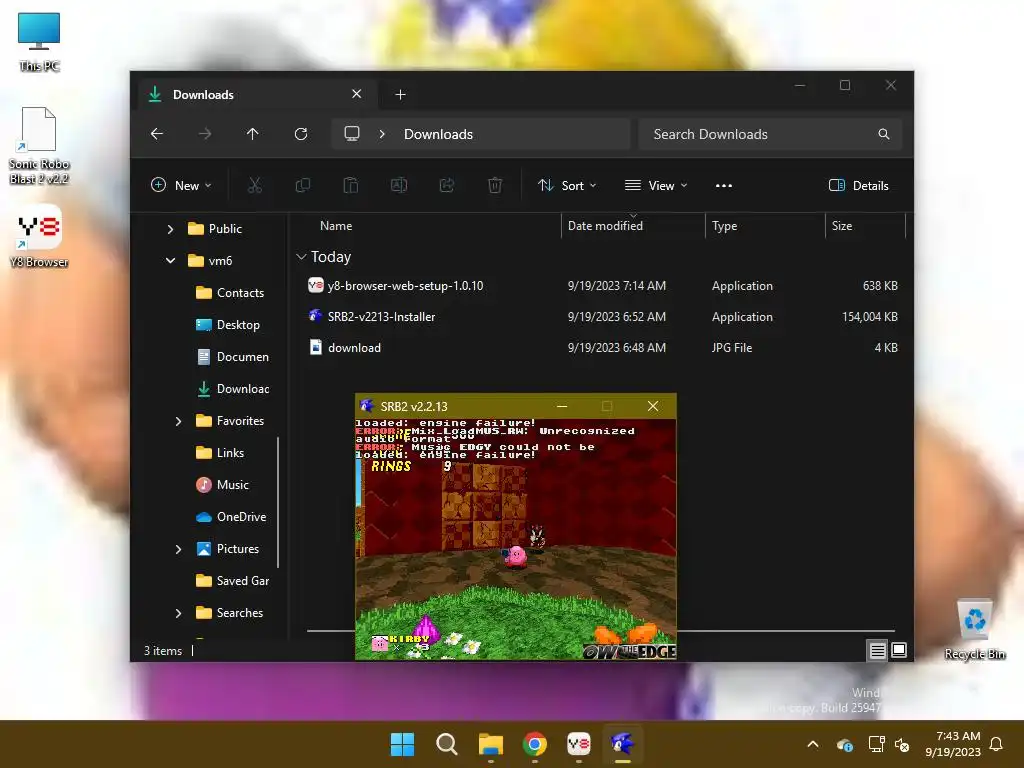Click the Paste clipboard icon in the toolbar
1024x768 pixels.
(351, 185)
